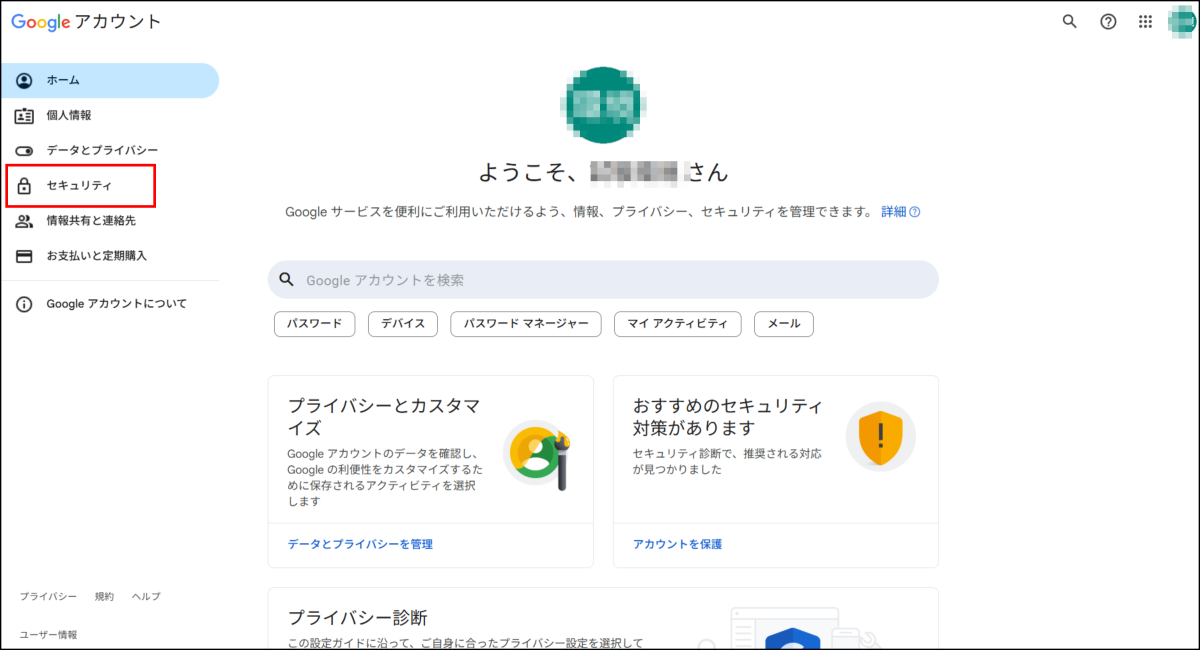Focus the Google アカウントを検索 field
Screen dimensions: 1200x650
tap(603, 280)
